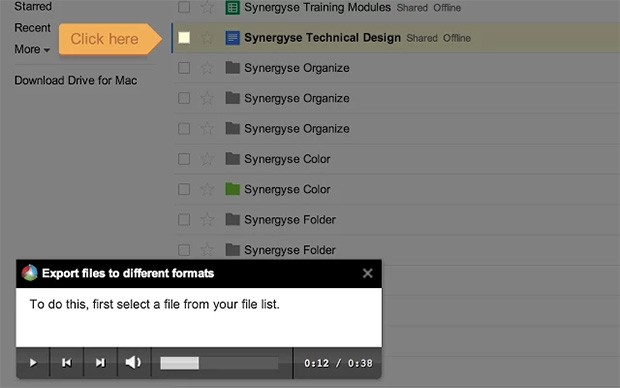Viewport: 620px width, 388px height.
Task: Open Synergyse Training Modules spreadsheet name
Action: click(317, 8)
